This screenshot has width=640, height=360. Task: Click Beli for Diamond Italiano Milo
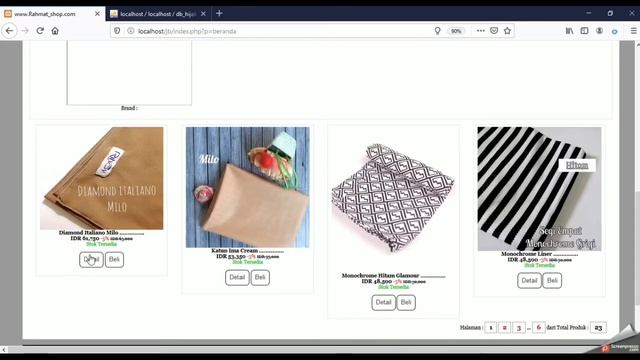pos(114,260)
